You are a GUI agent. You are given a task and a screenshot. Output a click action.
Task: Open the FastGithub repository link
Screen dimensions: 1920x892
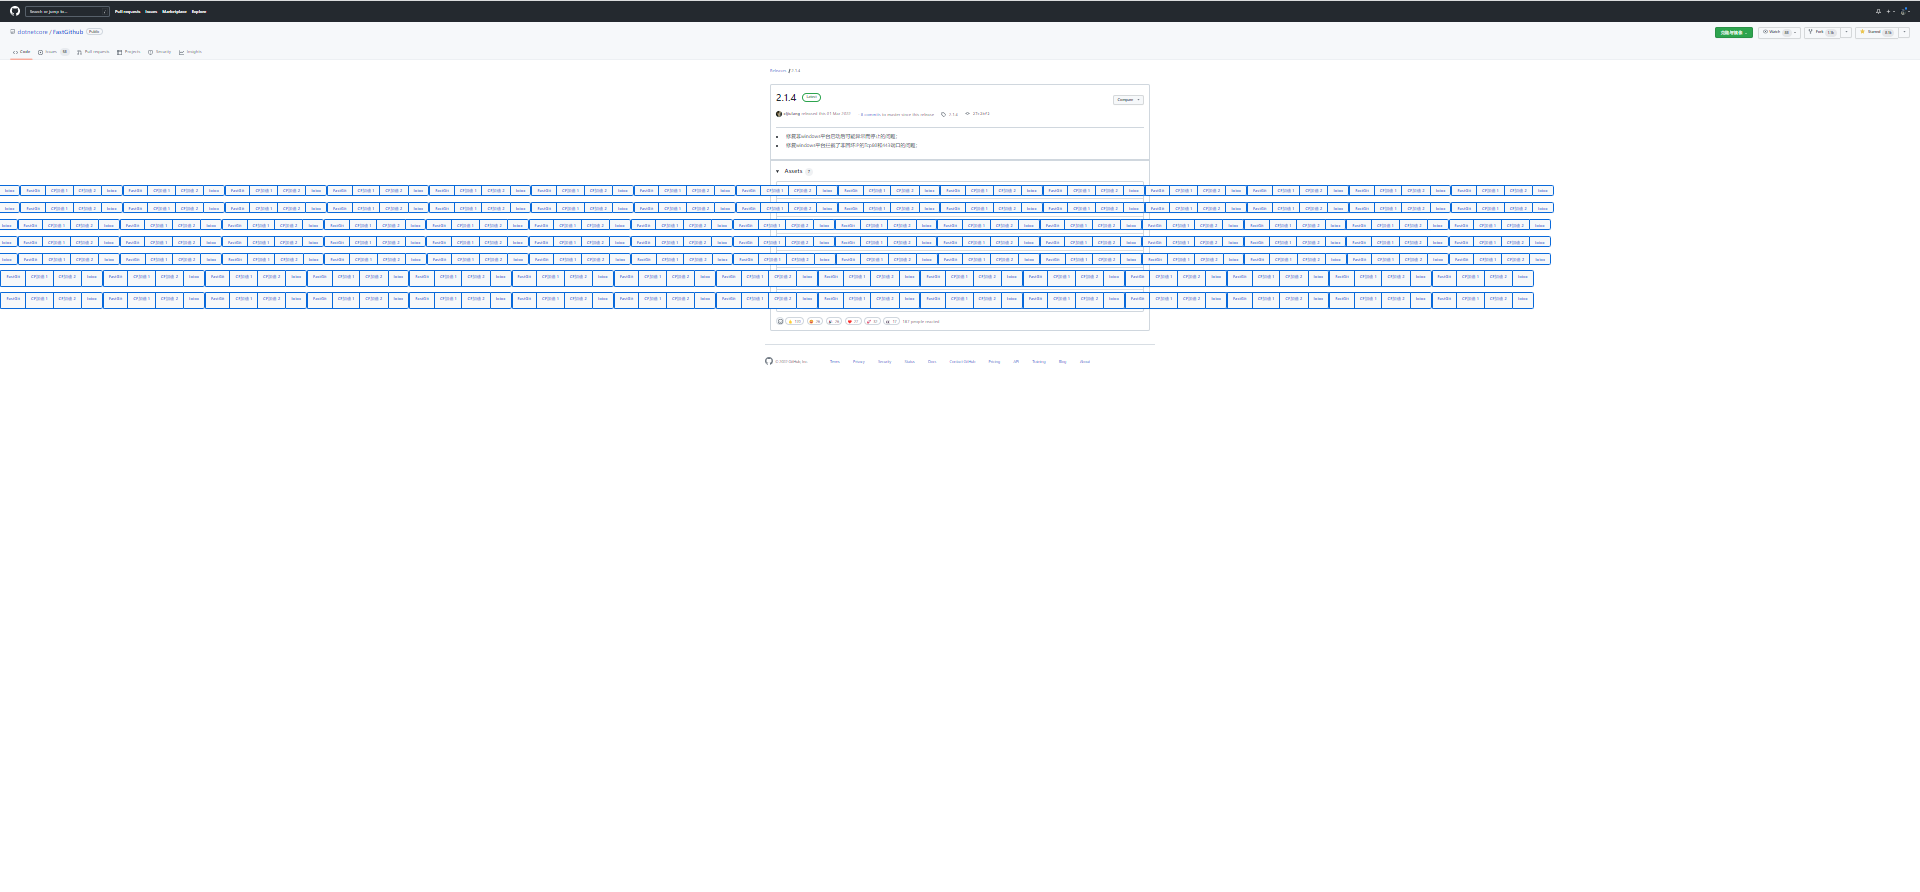pos(68,32)
